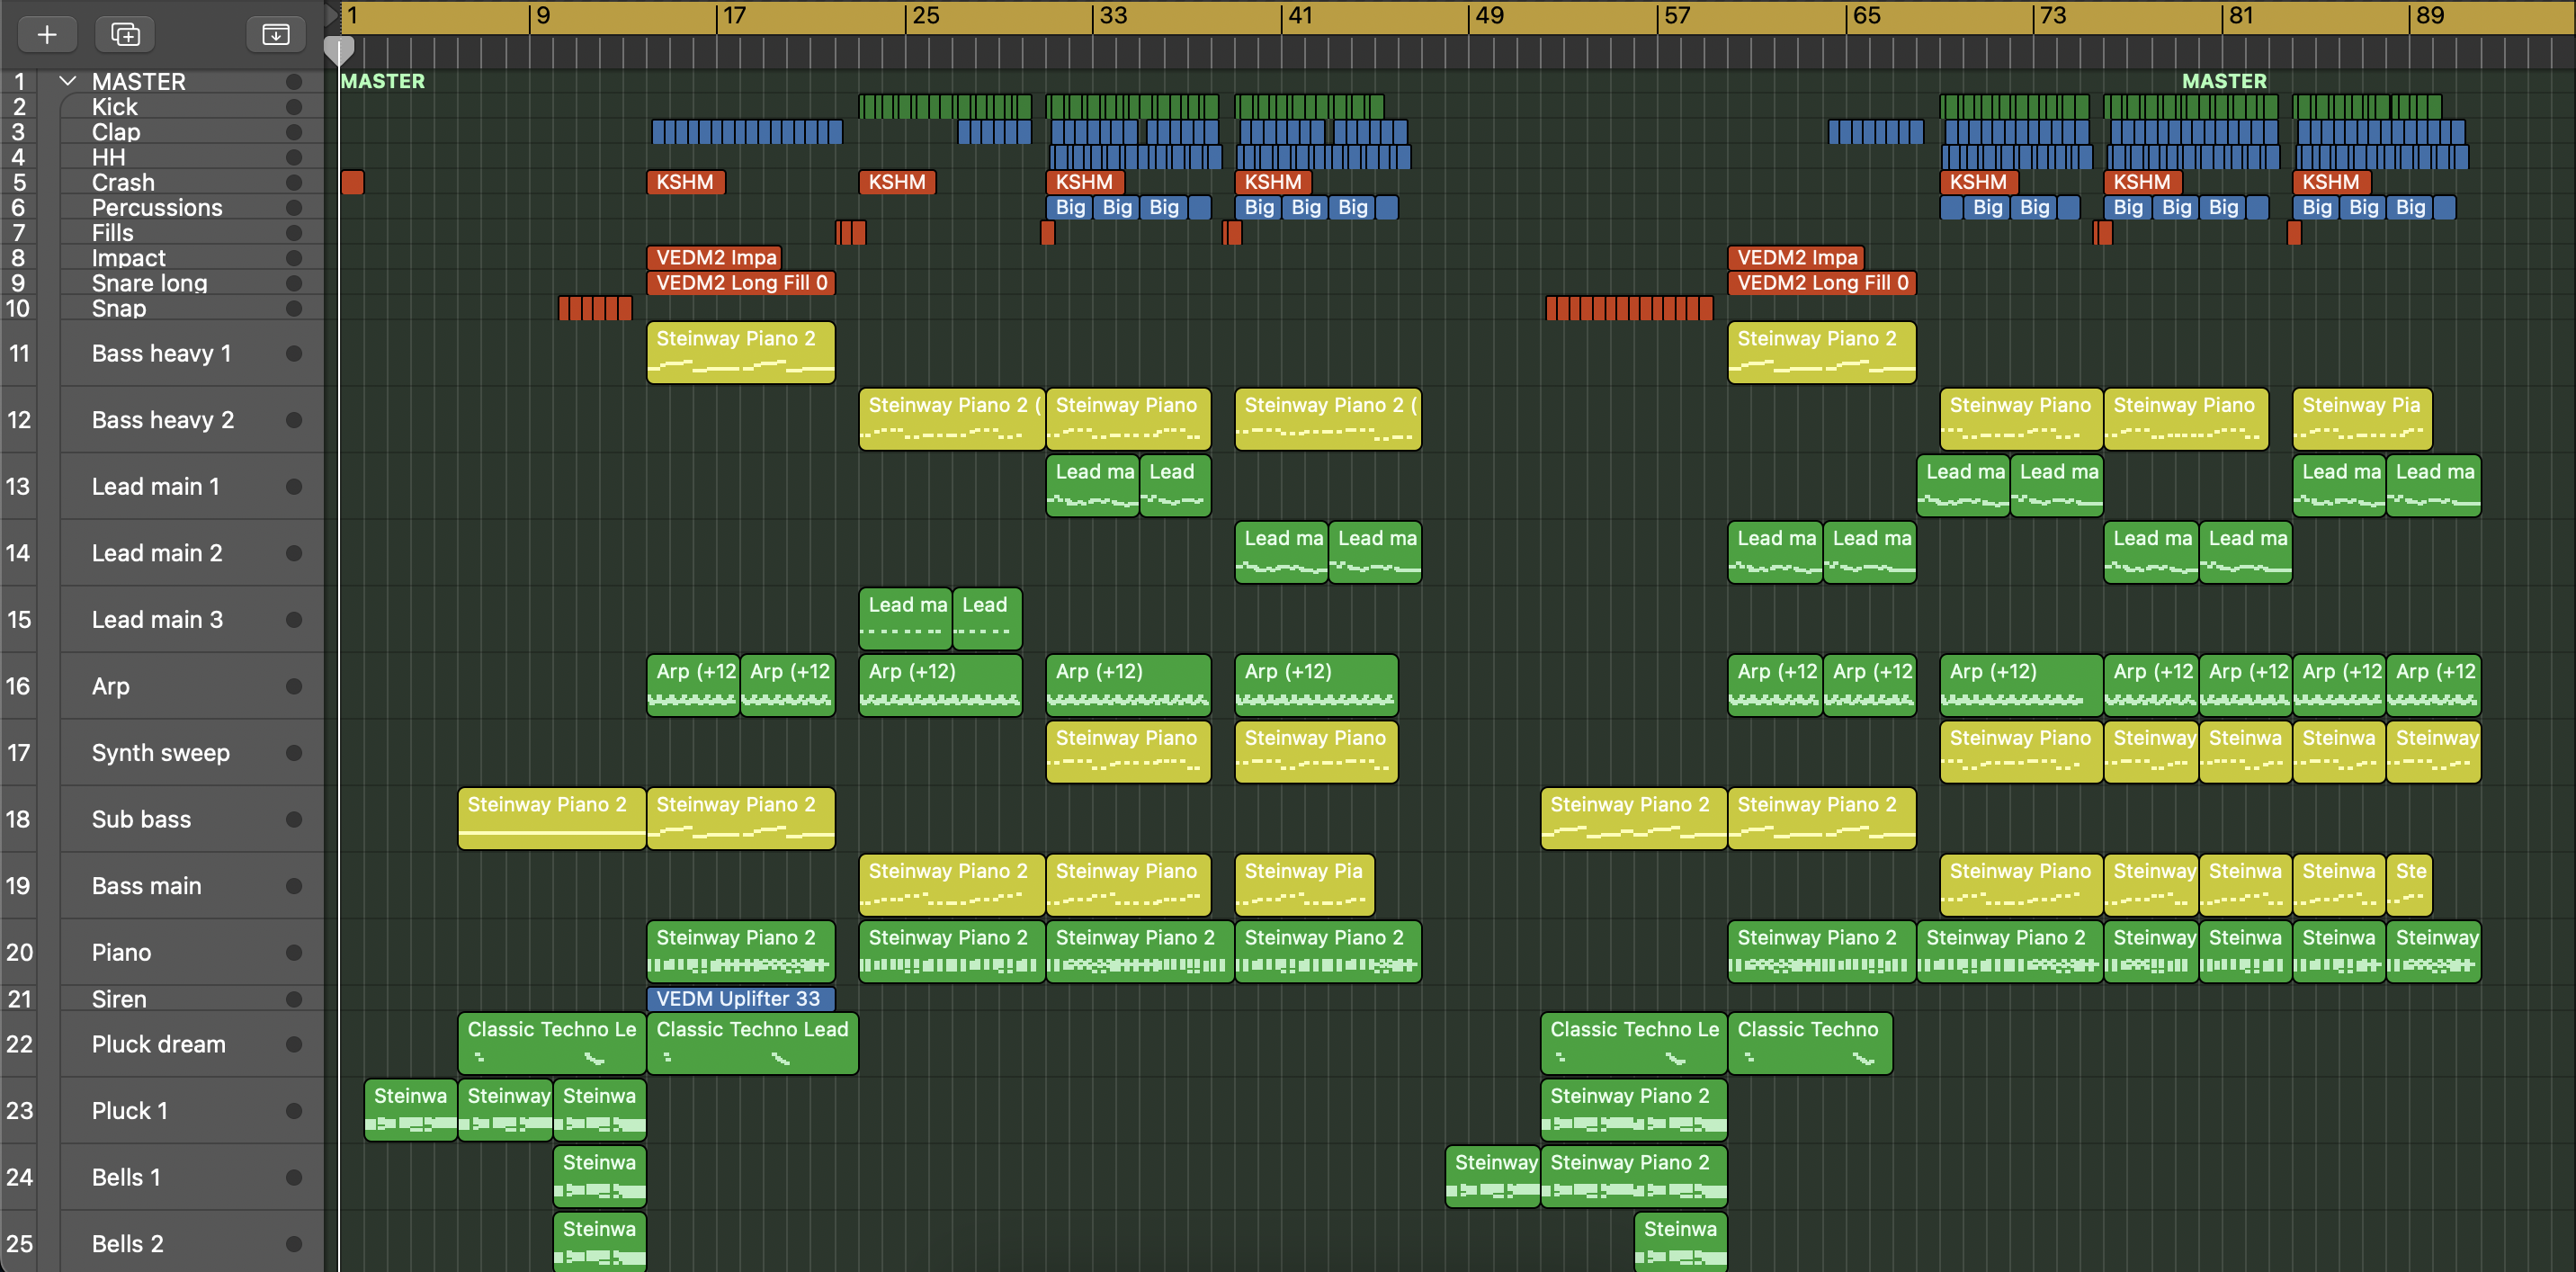Click the playhead marker at bar 1
2576x1272 pixels.
339,49
